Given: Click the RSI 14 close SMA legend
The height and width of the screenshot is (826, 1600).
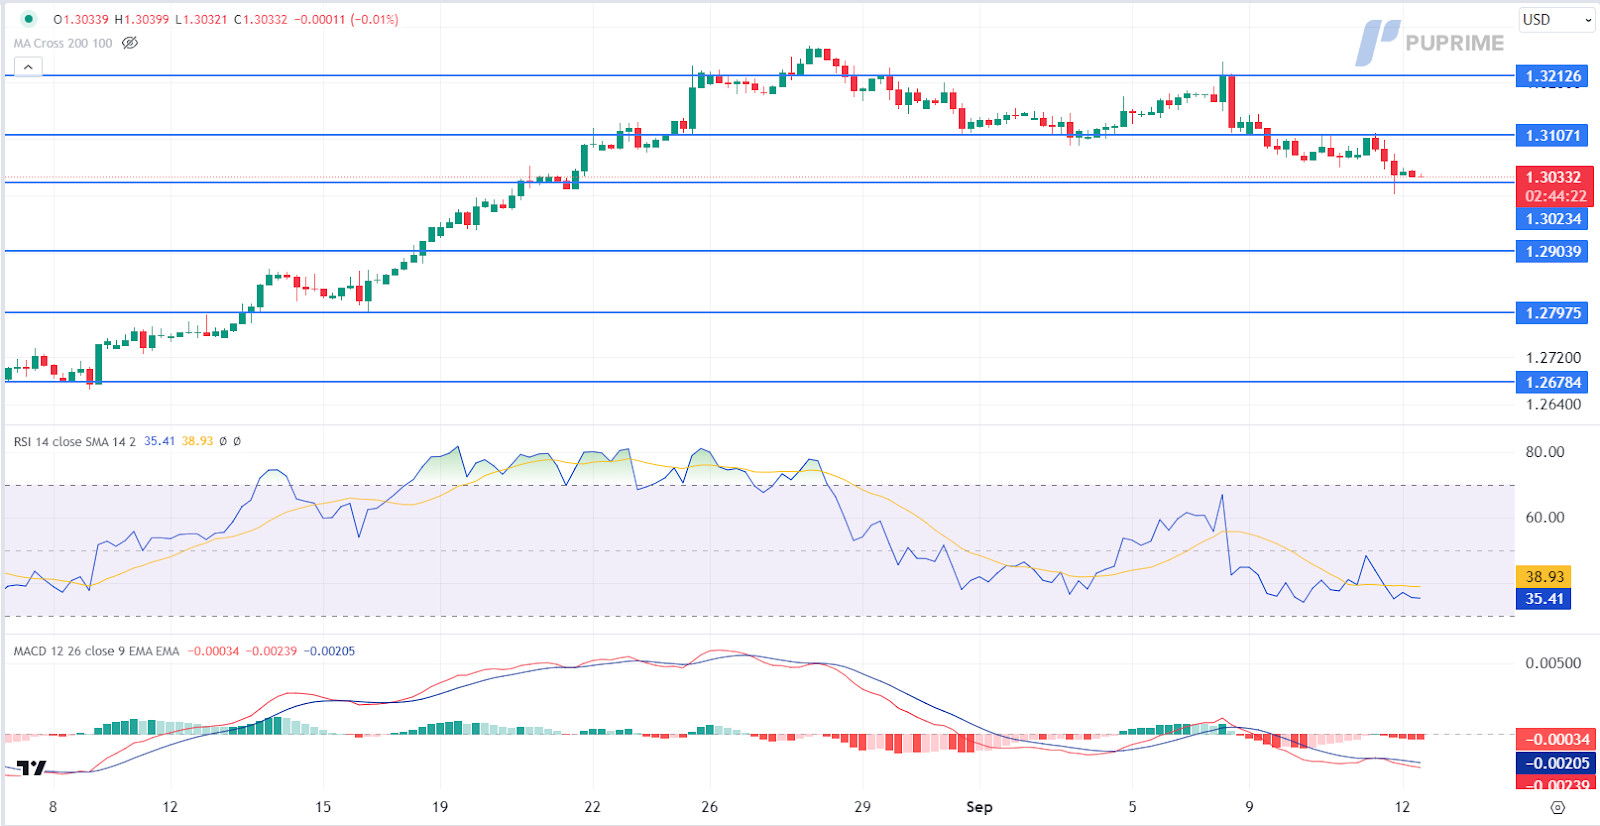Looking at the screenshot, I should coord(74,441).
